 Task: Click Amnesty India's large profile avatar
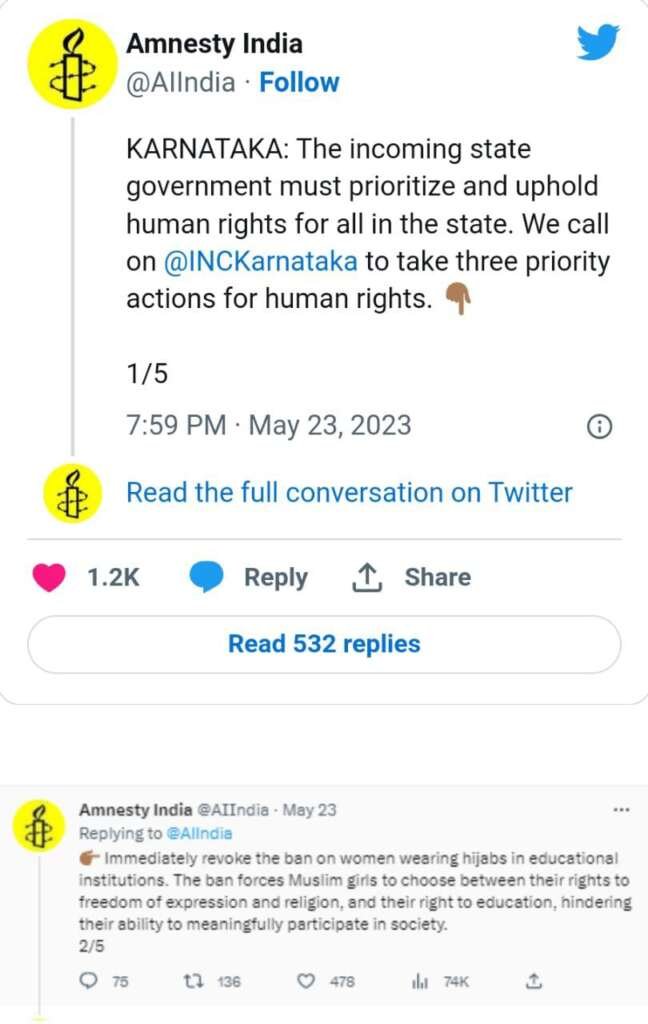click(x=73, y=64)
